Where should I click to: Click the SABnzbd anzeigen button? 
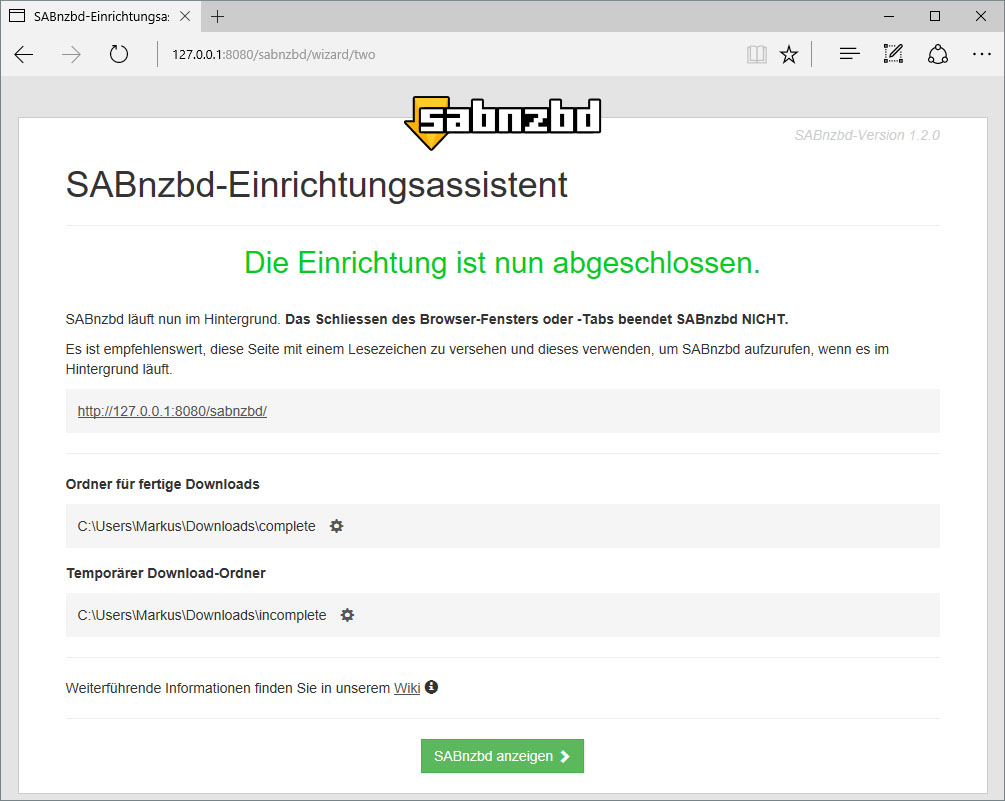pos(502,756)
